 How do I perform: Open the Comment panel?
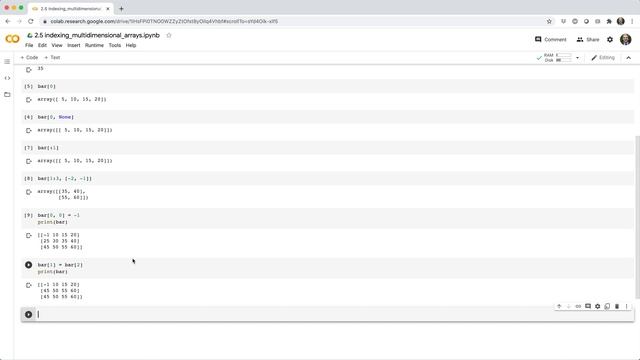click(x=551, y=40)
